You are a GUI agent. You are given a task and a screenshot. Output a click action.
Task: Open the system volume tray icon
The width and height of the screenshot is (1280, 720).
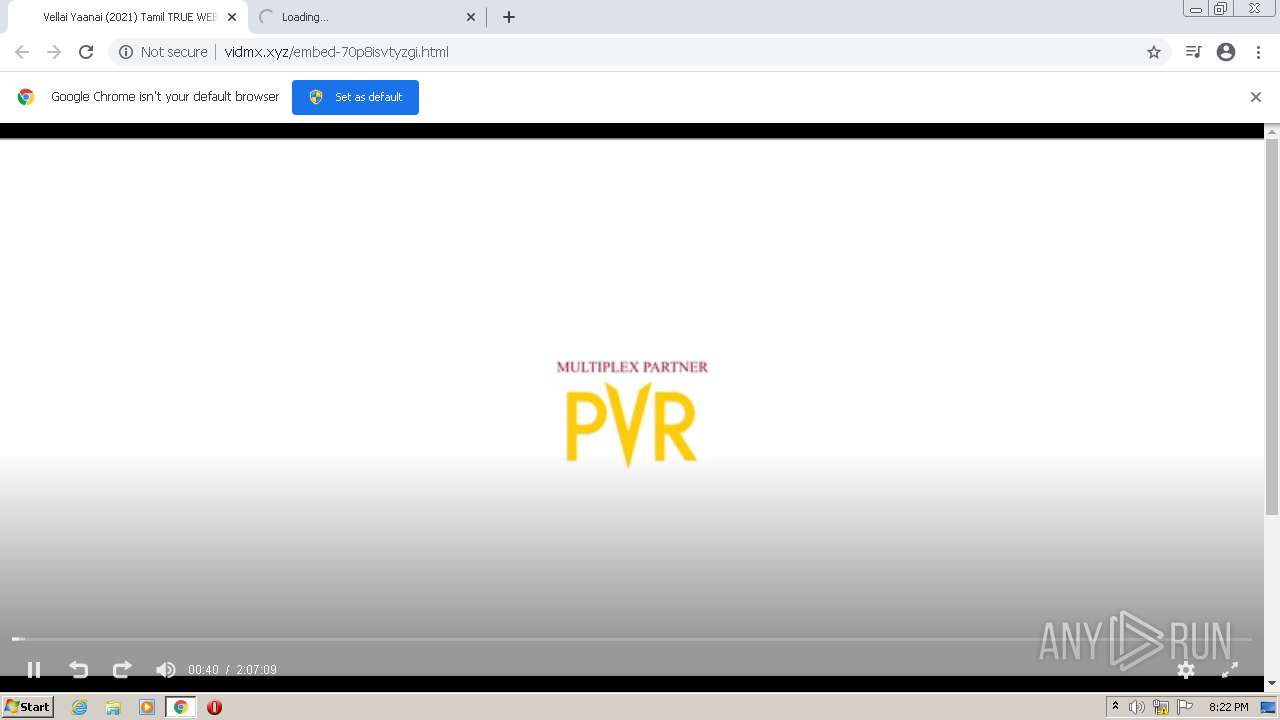1137,707
